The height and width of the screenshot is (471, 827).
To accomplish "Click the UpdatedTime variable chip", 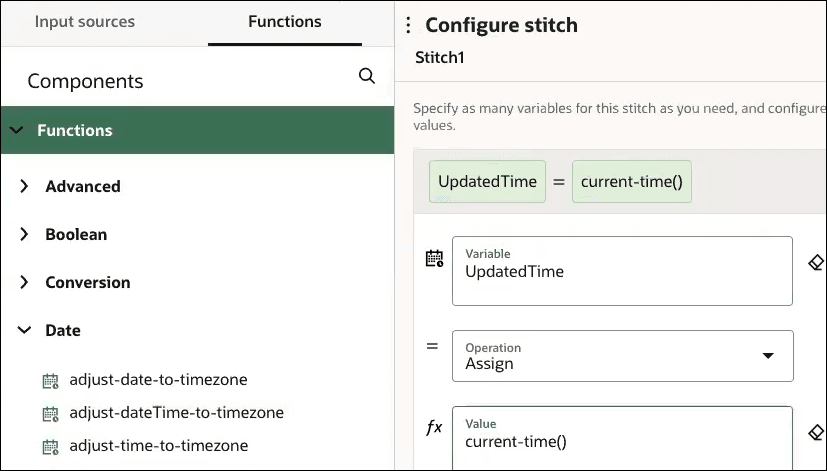I will point(487,182).
